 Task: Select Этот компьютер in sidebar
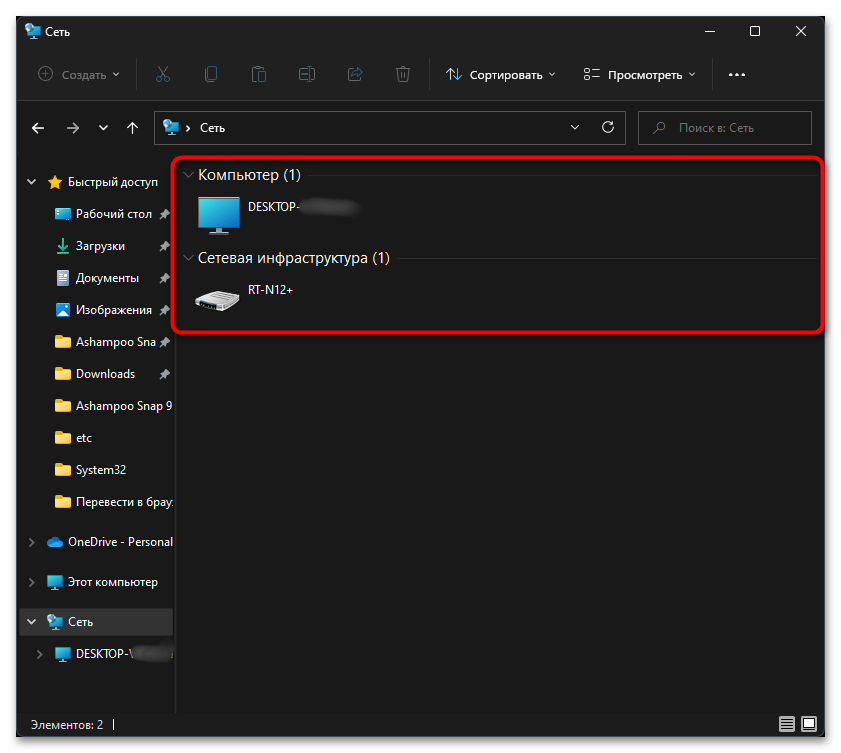tap(113, 582)
